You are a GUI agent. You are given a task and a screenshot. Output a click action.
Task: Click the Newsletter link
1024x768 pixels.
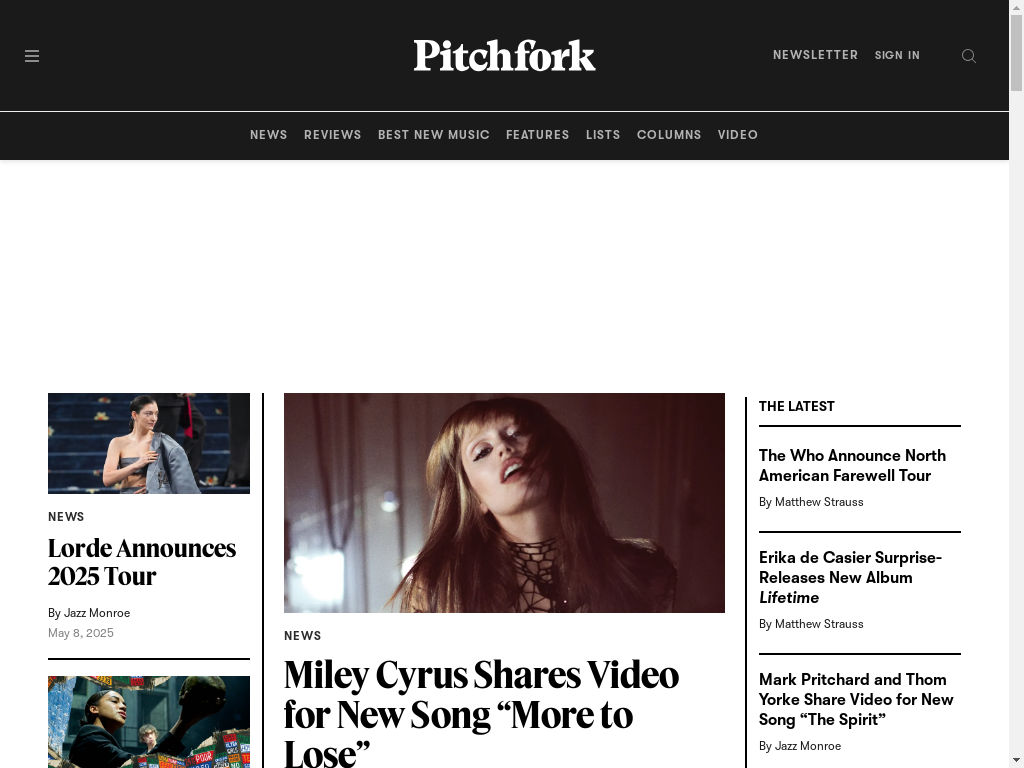(x=815, y=55)
